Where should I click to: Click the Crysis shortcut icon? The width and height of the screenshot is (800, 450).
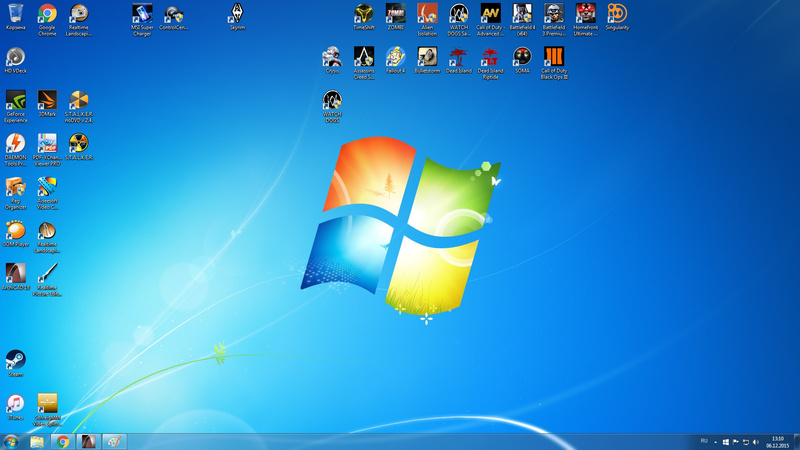(x=332, y=57)
